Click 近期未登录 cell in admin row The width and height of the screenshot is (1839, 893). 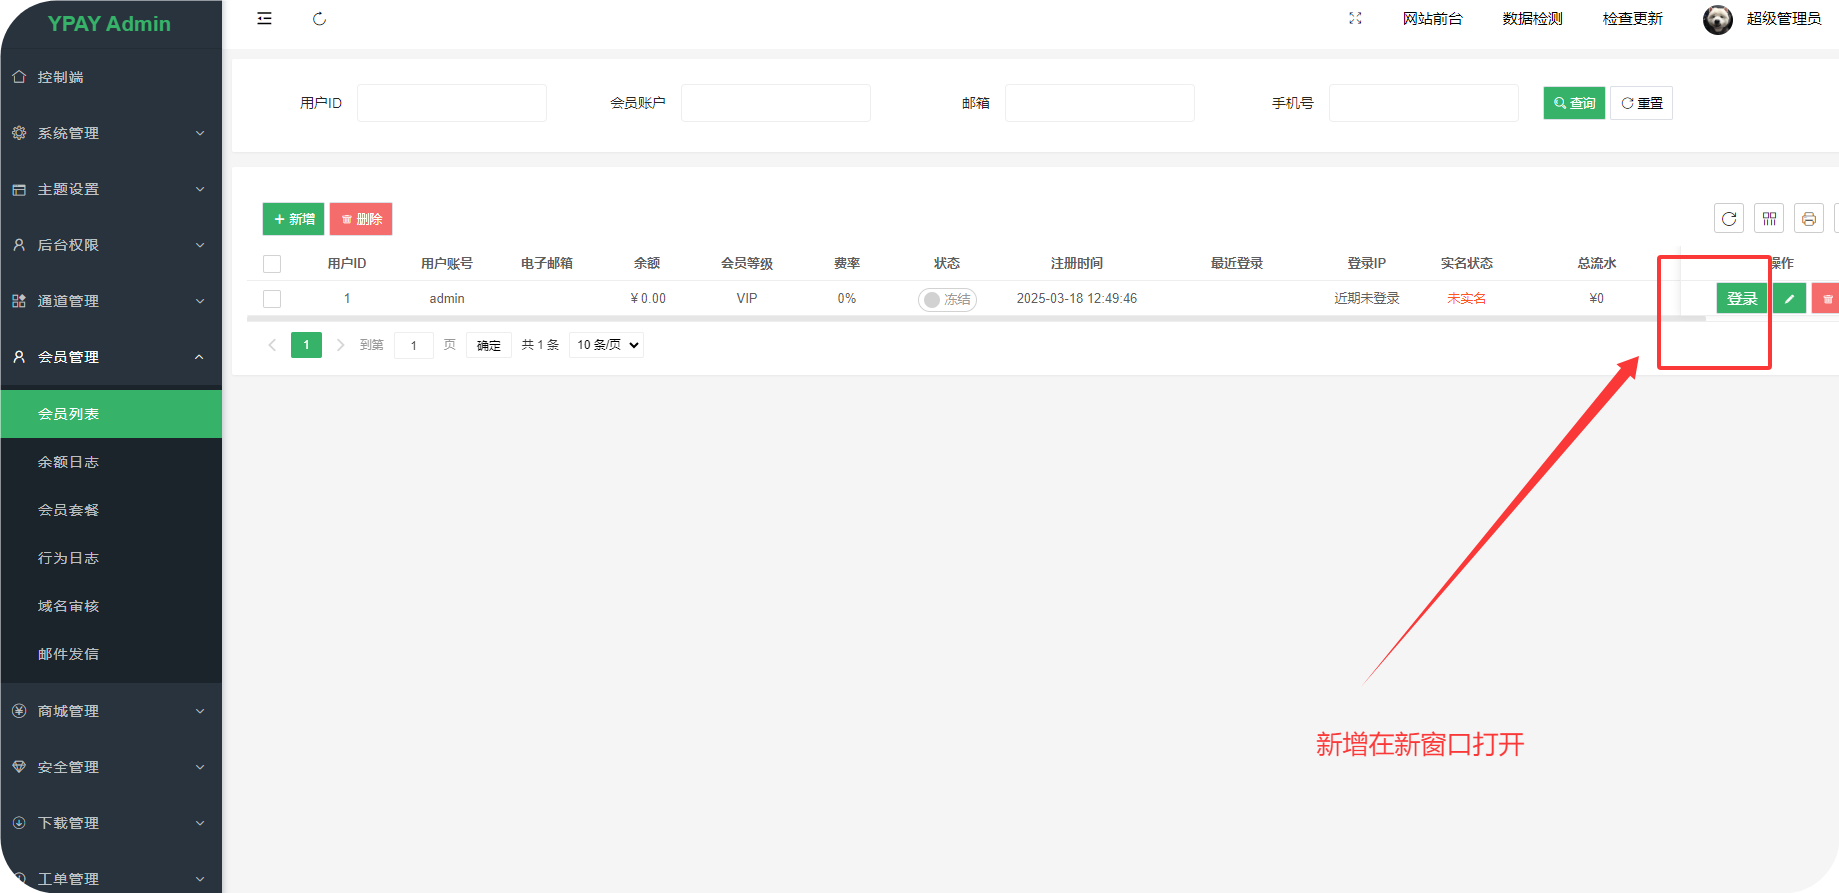(x=1366, y=298)
